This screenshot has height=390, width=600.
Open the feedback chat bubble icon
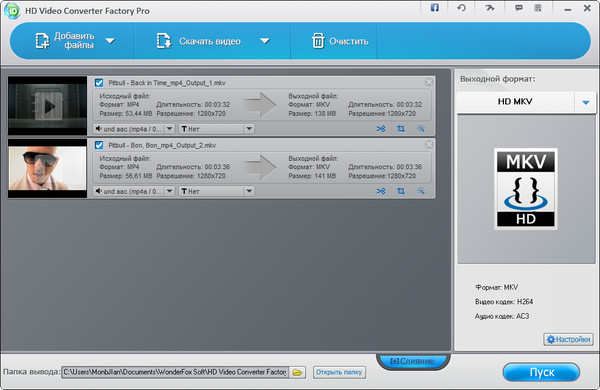pos(519,8)
